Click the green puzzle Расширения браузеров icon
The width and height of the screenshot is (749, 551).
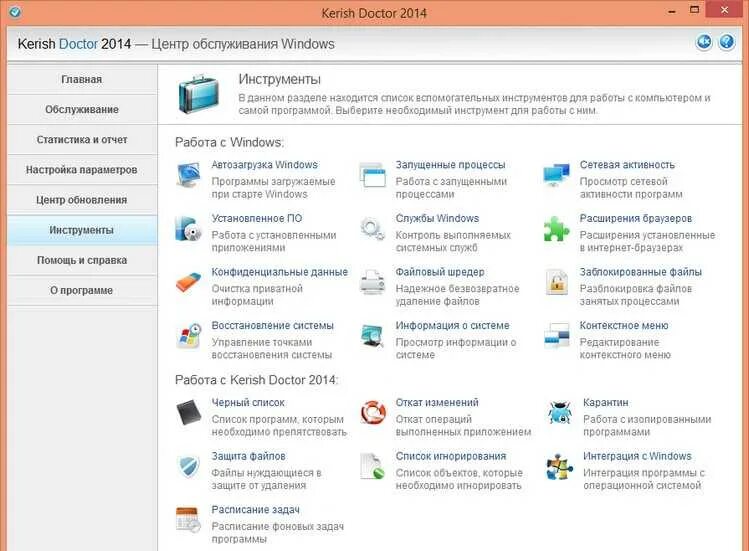[x=556, y=229]
